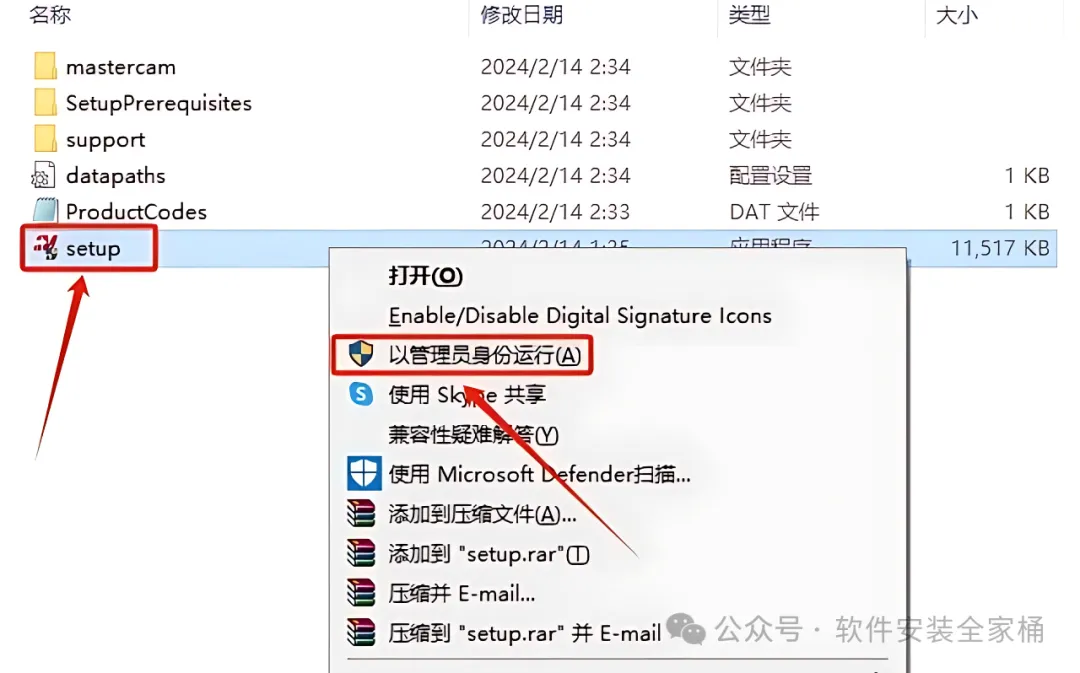Click the mastercam folder icon
This screenshot has height=673, width=1080.
(45, 66)
